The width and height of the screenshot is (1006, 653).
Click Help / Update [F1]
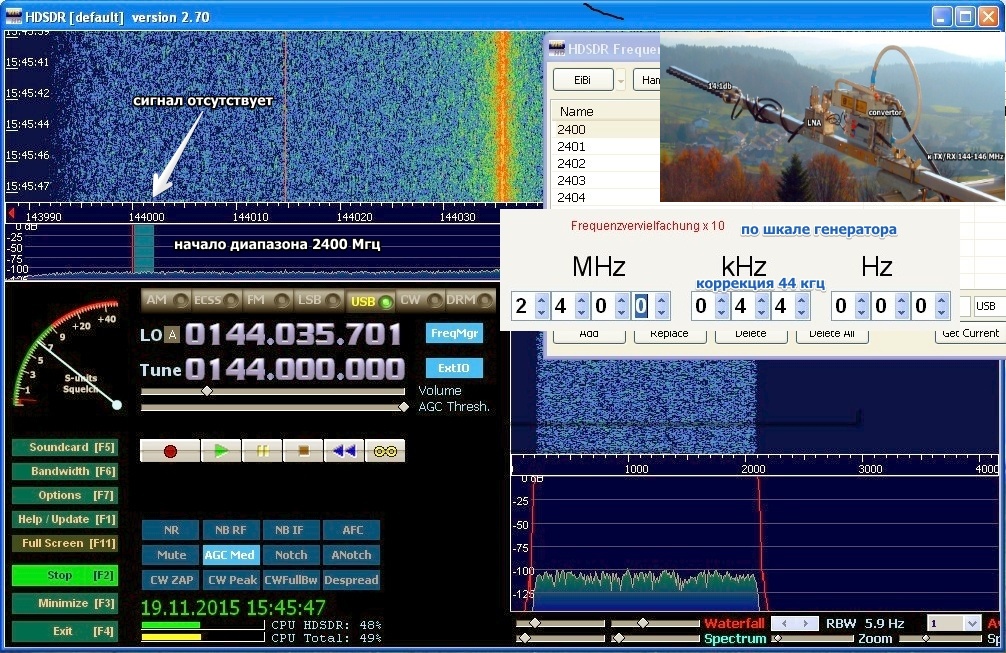click(65, 520)
